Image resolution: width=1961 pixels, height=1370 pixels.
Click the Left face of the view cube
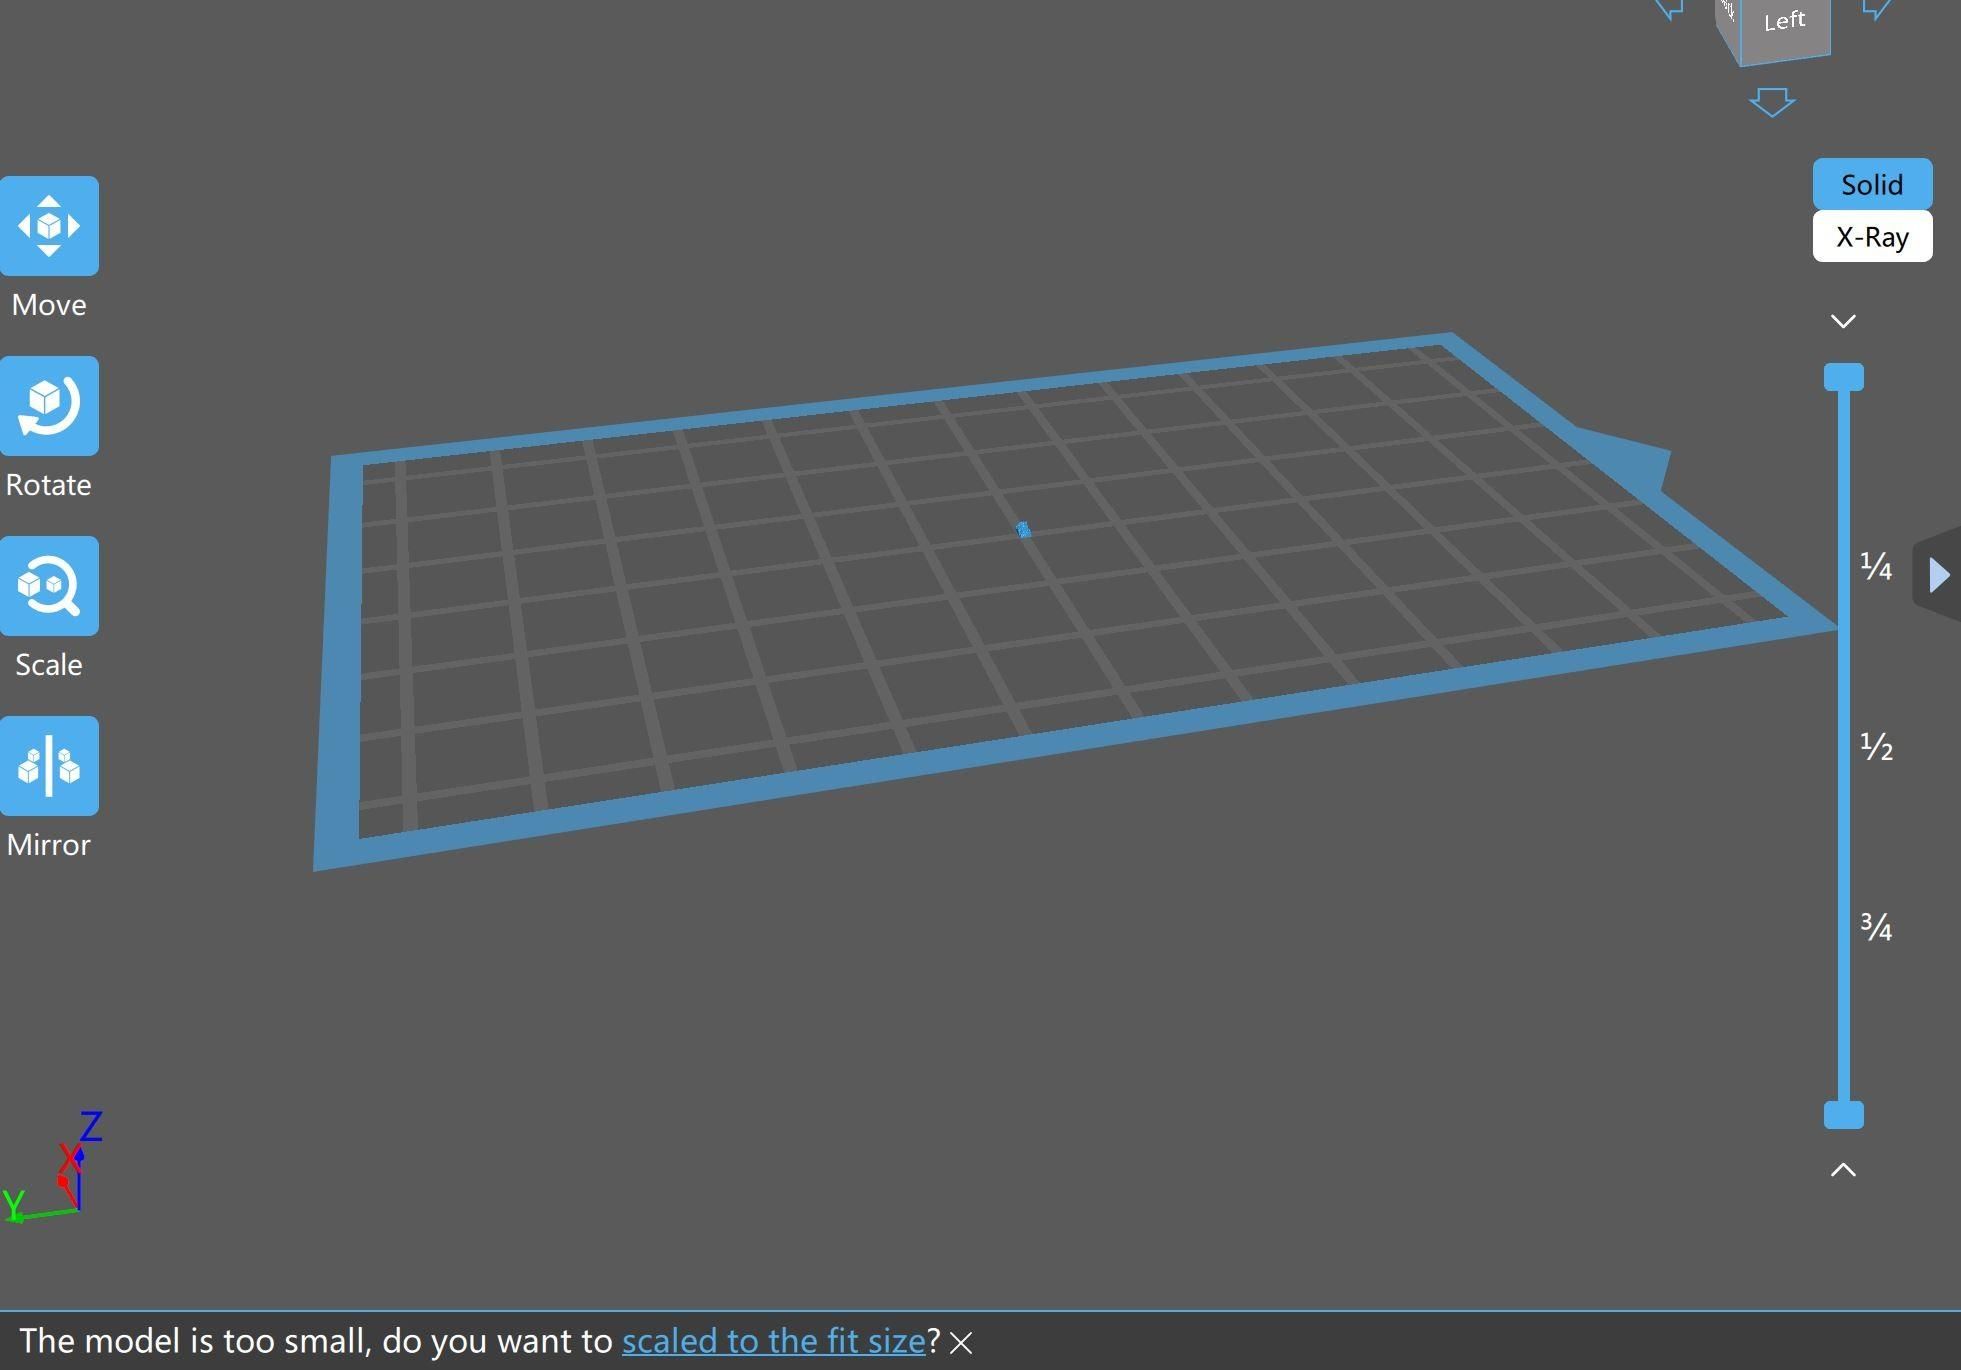coord(1784,20)
